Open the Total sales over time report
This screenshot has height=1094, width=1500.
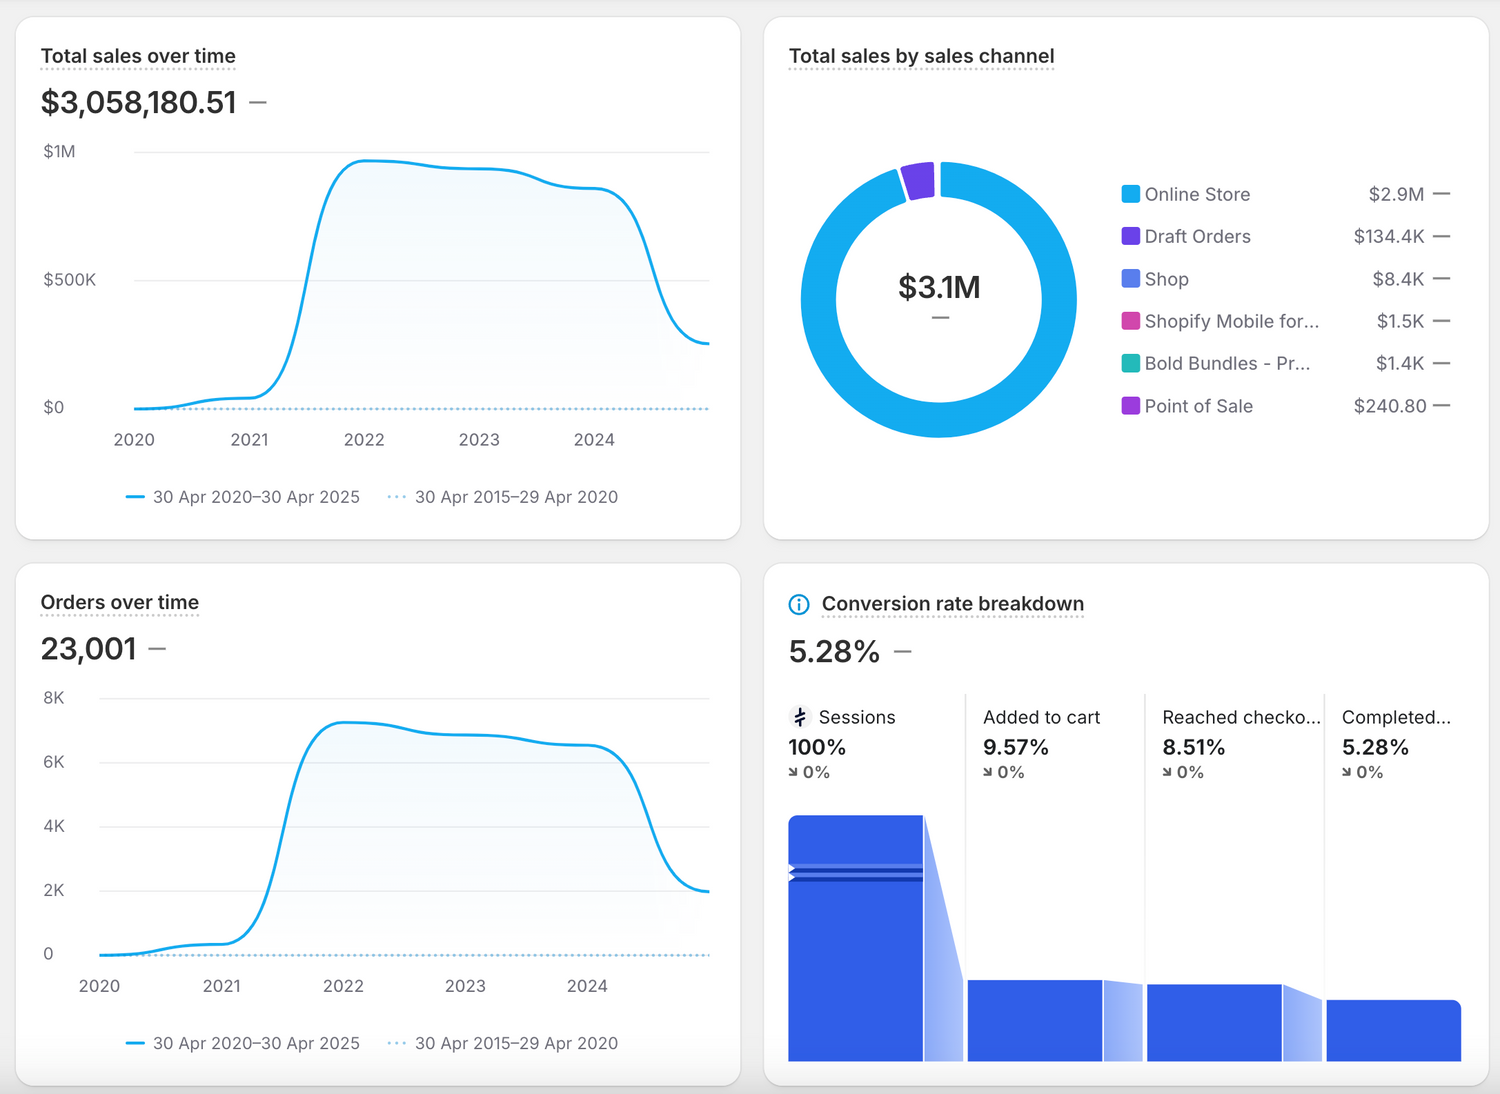(138, 56)
